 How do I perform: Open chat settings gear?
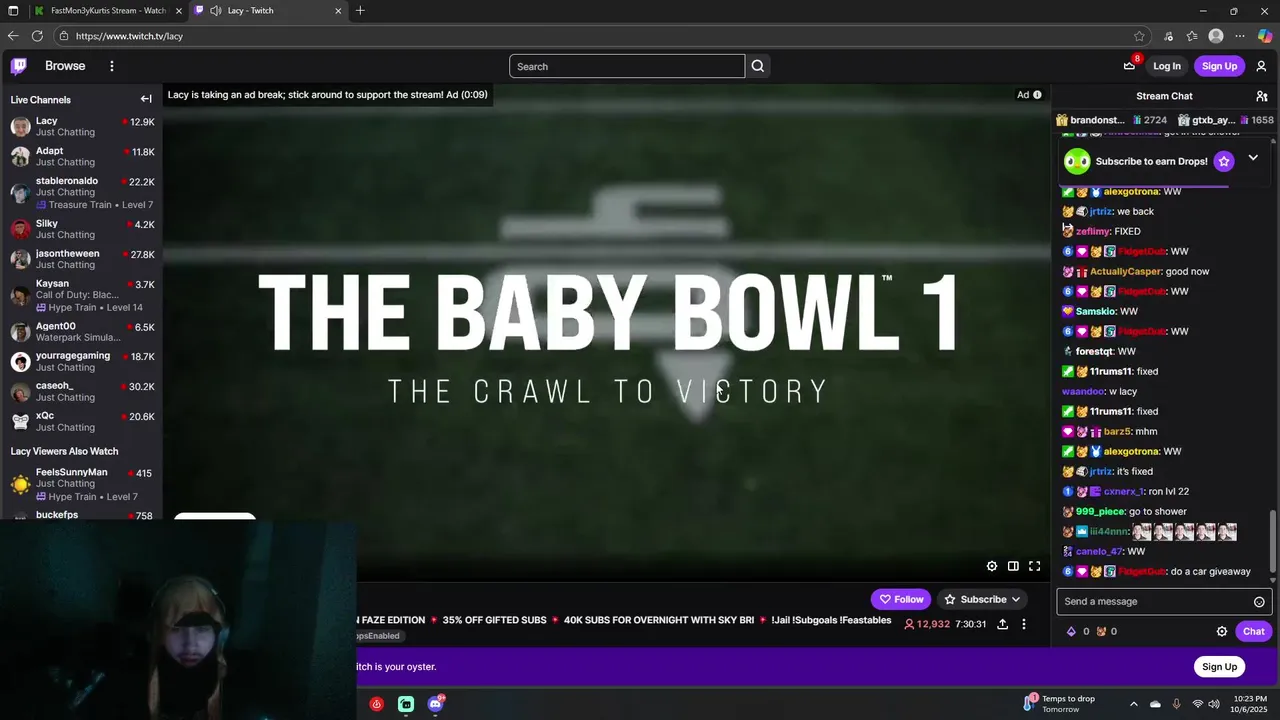click(x=1222, y=631)
